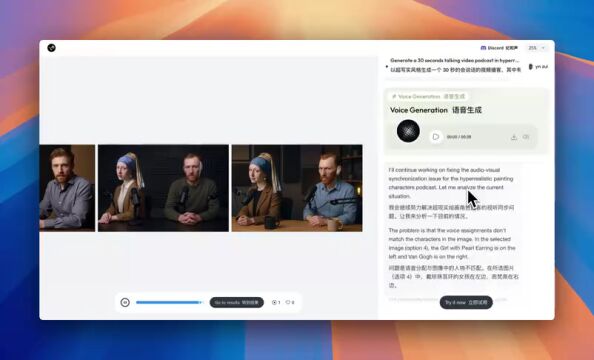
Task: Click the round black voice avatar
Action: click(x=408, y=131)
